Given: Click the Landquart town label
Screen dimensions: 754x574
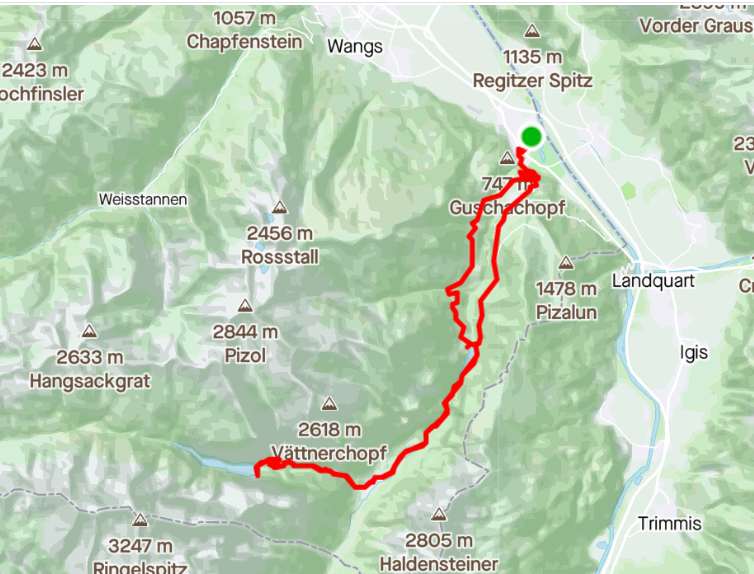Looking at the screenshot, I should (653, 281).
